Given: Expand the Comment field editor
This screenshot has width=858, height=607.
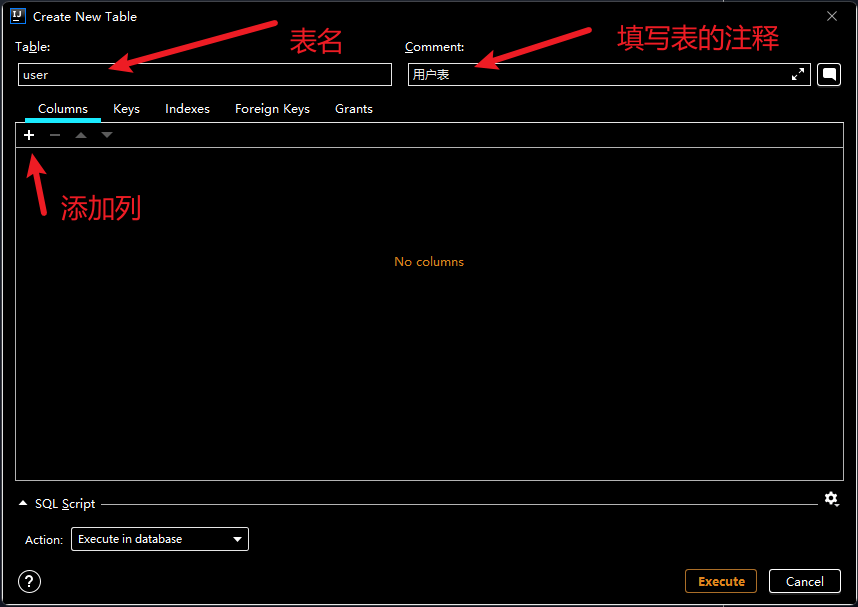Looking at the screenshot, I should pyautogui.click(x=798, y=75).
